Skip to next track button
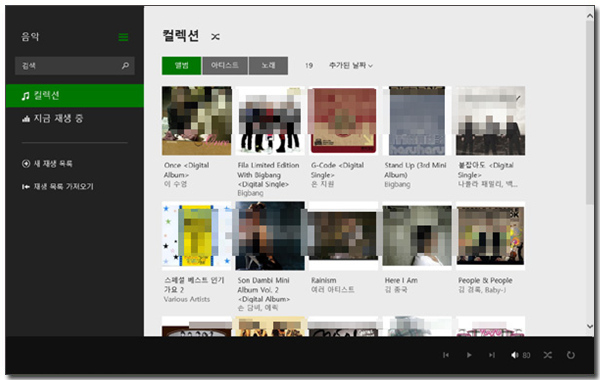Image resolution: width=600 pixels, height=380 pixels. click(x=492, y=355)
